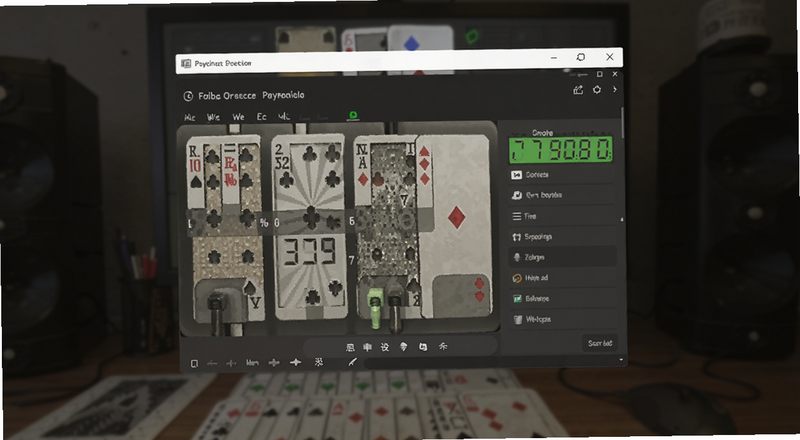This screenshot has height=440, width=800.
Task: Click the green digital score display
Action: (x=561, y=150)
